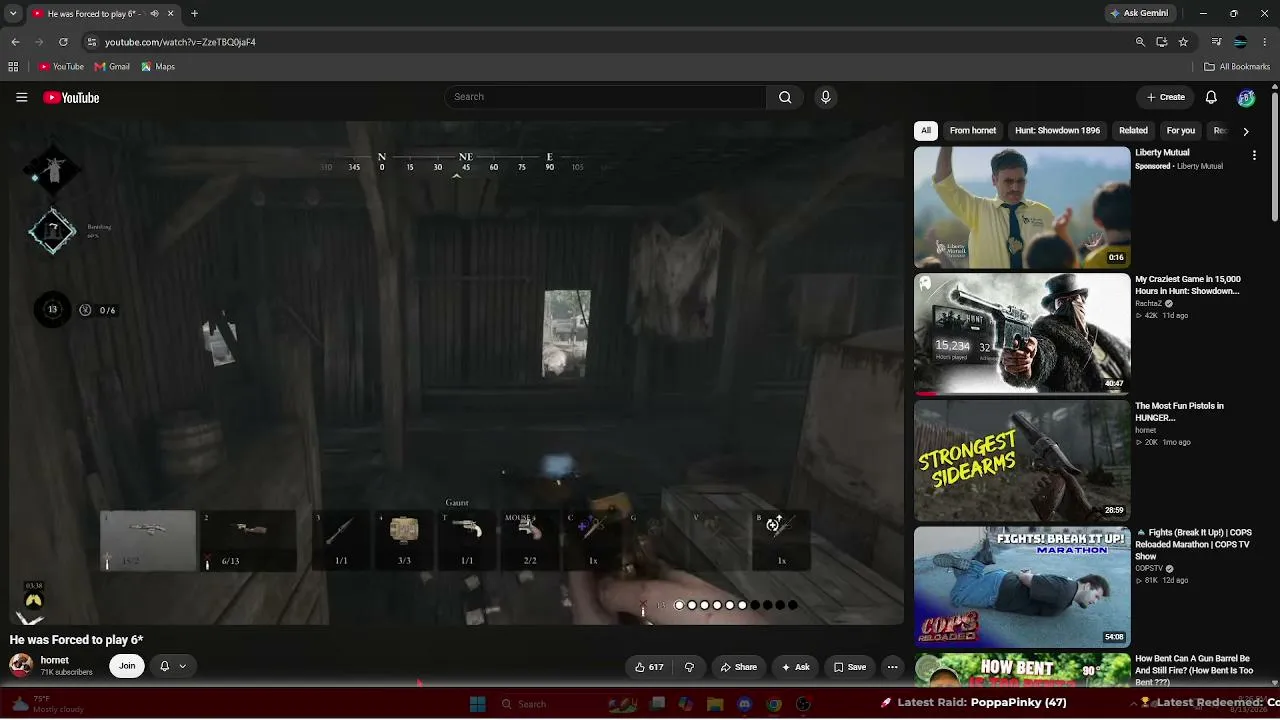This screenshot has height=720, width=1280.
Task: Open the 'How Bent' gun barrel thumbnail
Action: [1022, 670]
